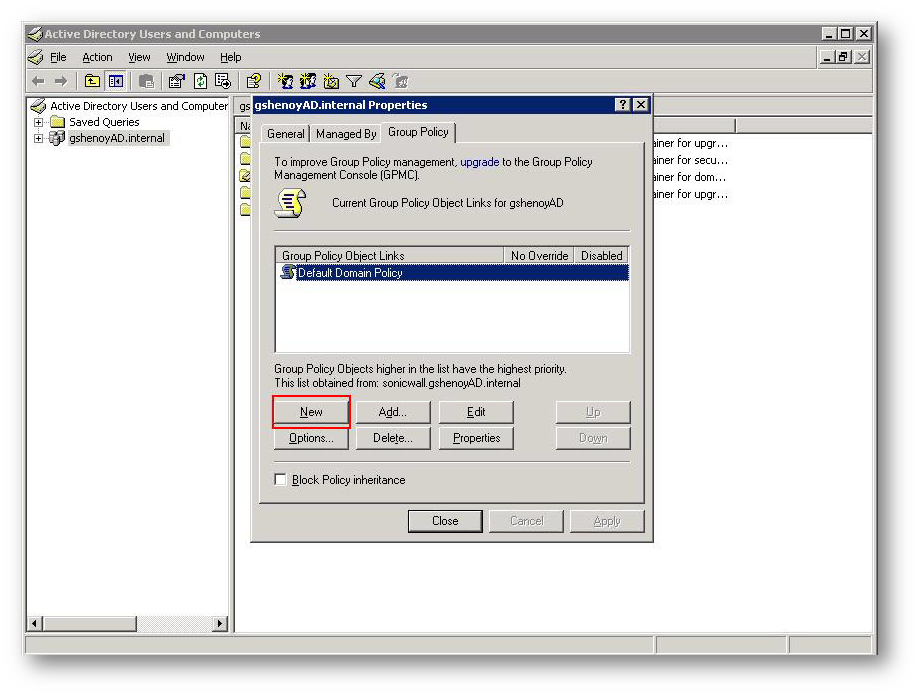Screen dimensions: 920x697
Task: Open the Action menu
Action: tap(97, 58)
